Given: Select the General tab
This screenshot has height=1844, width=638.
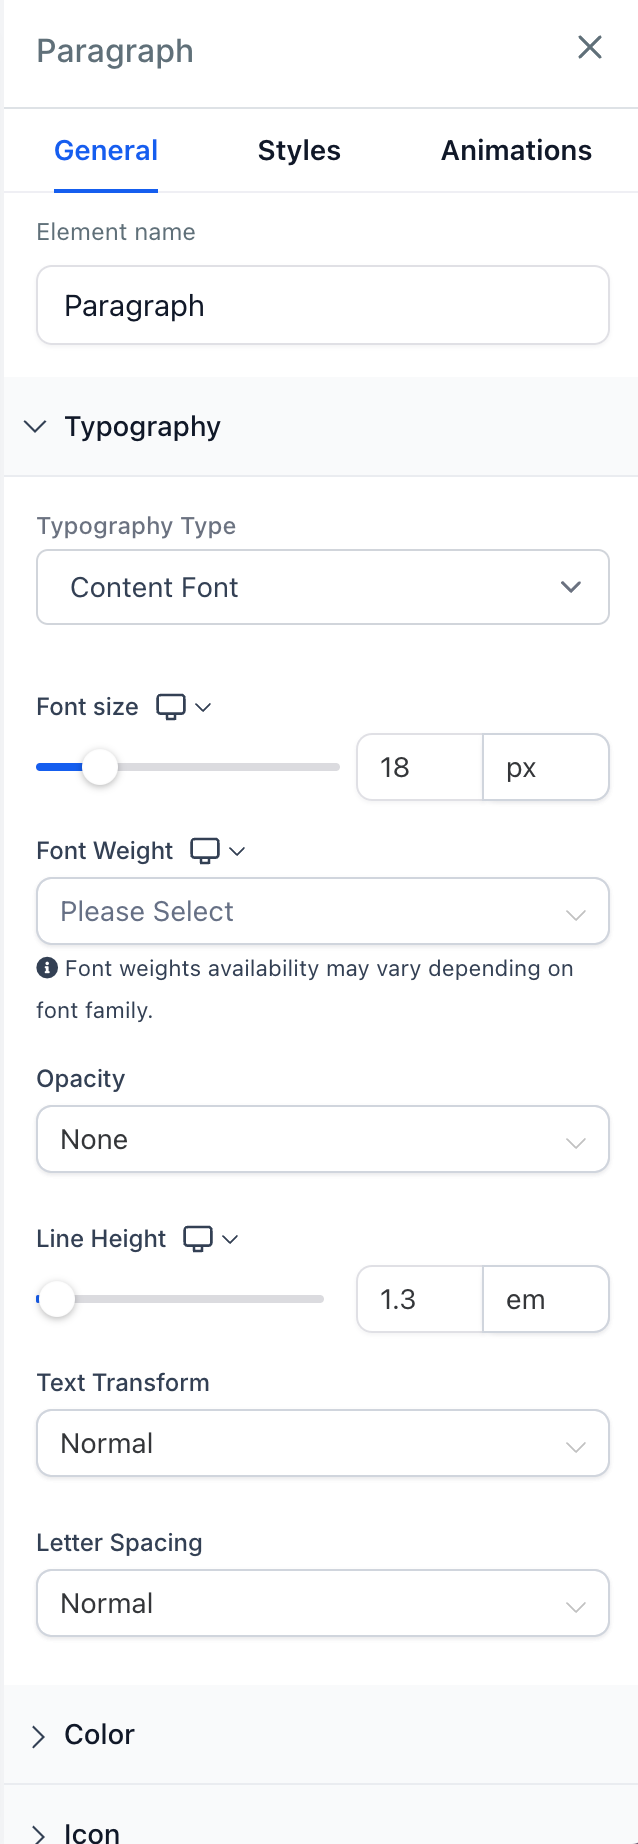Looking at the screenshot, I should click(106, 151).
